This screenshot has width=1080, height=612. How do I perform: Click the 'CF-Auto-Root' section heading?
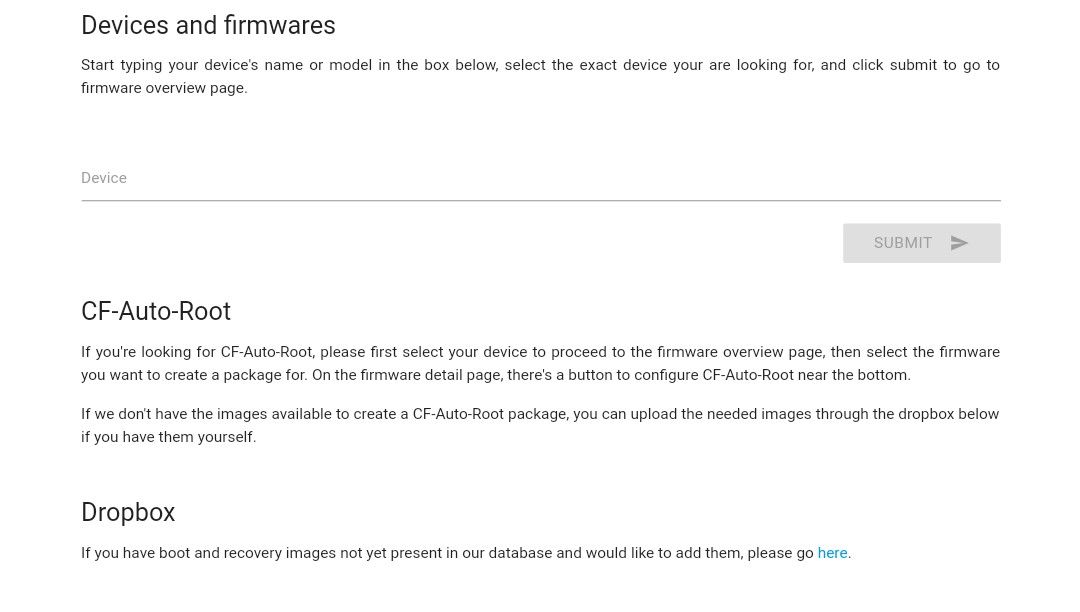point(156,311)
